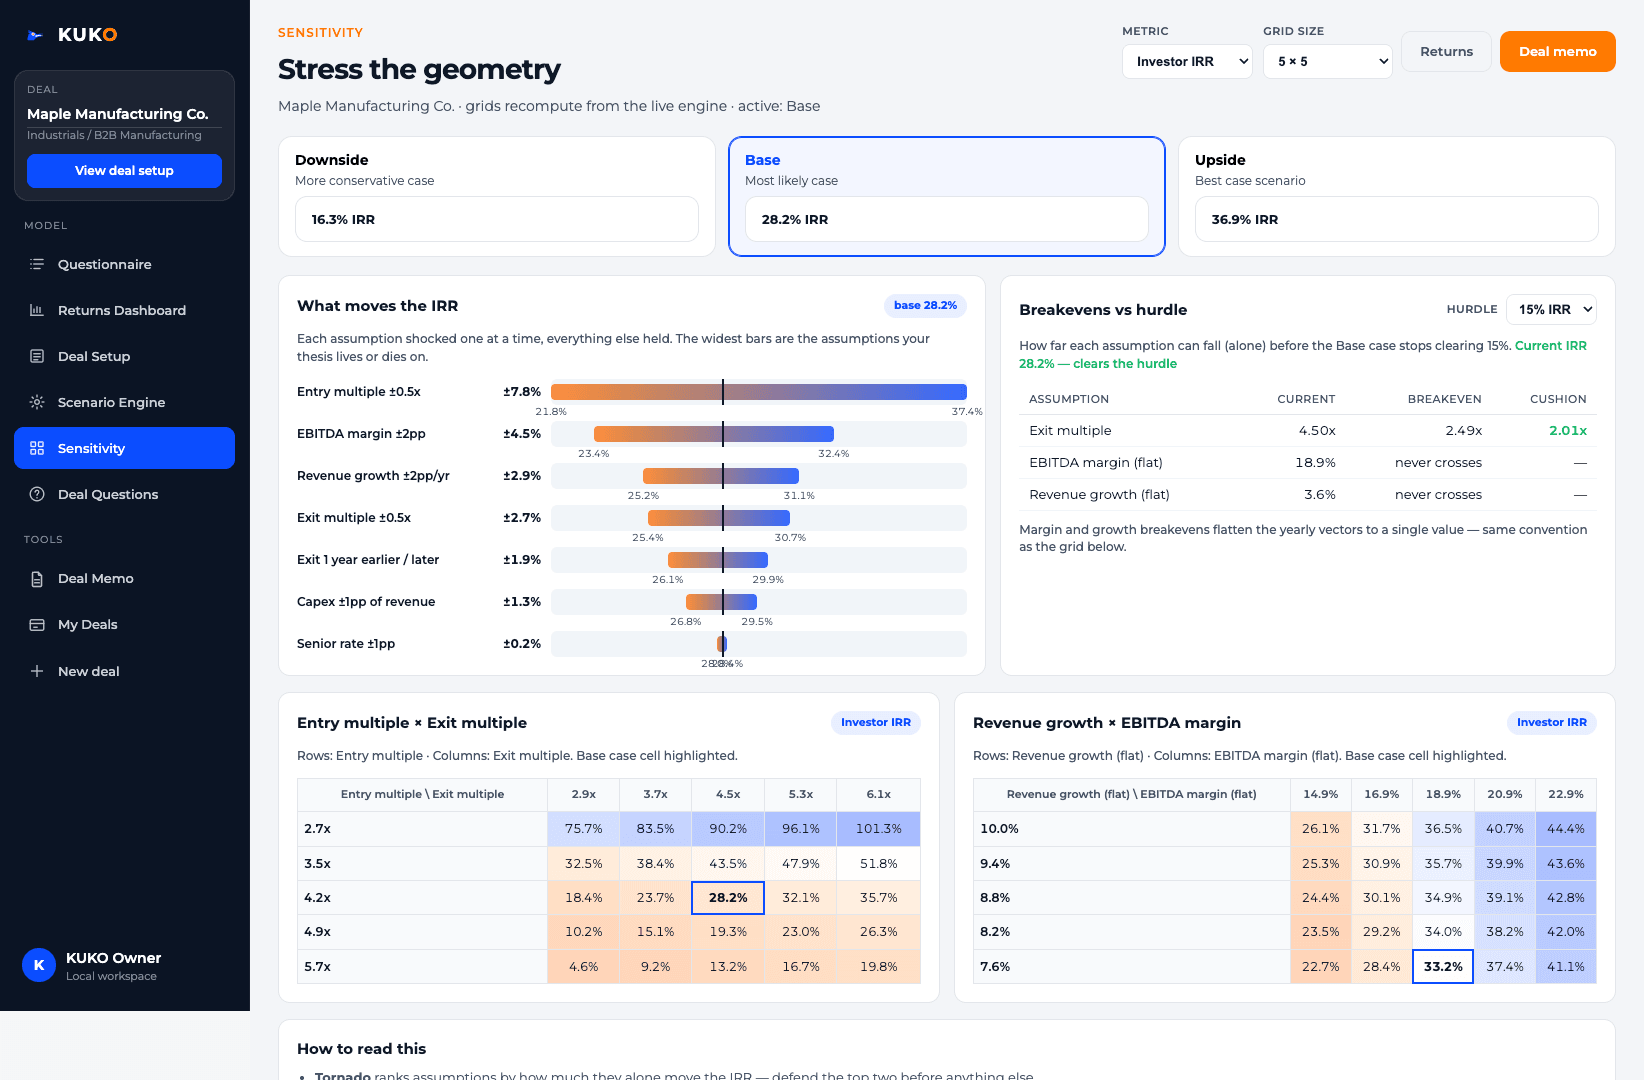Click the 18.9% column header
This screenshot has width=1644, height=1080.
click(1443, 794)
